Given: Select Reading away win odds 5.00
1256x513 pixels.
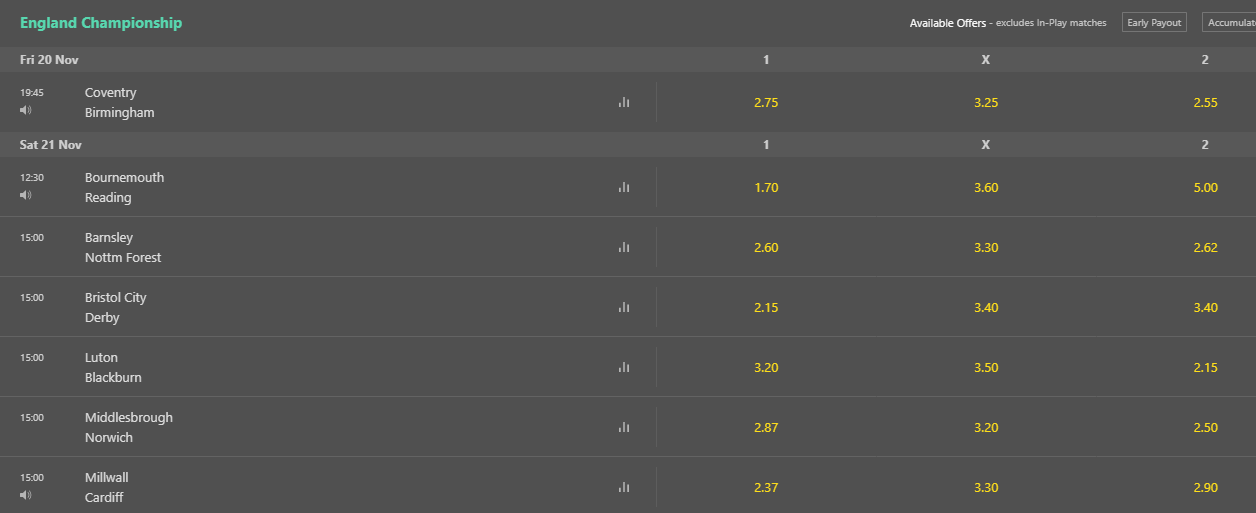Looking at the screenshot, I should 1205,187.
